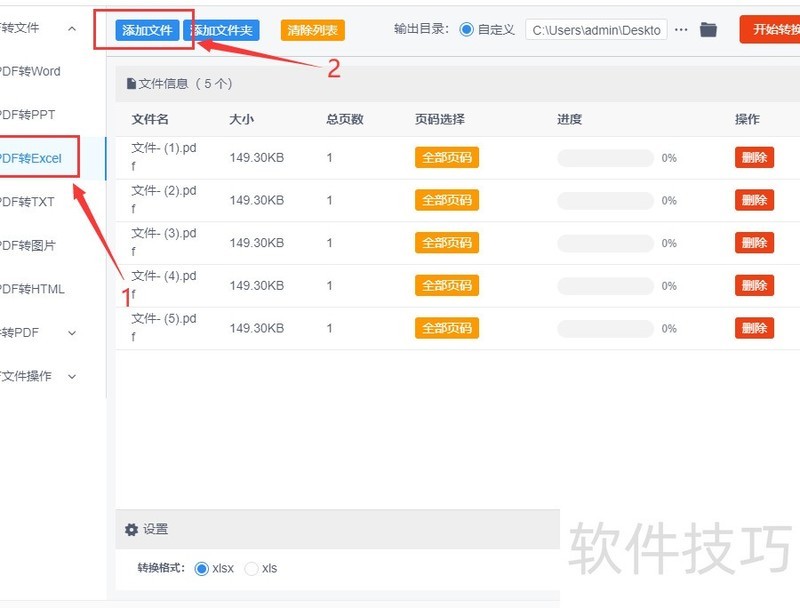Click the three-dots browse path icon
The width and height of the screenshot is (800, 608).
681,30
